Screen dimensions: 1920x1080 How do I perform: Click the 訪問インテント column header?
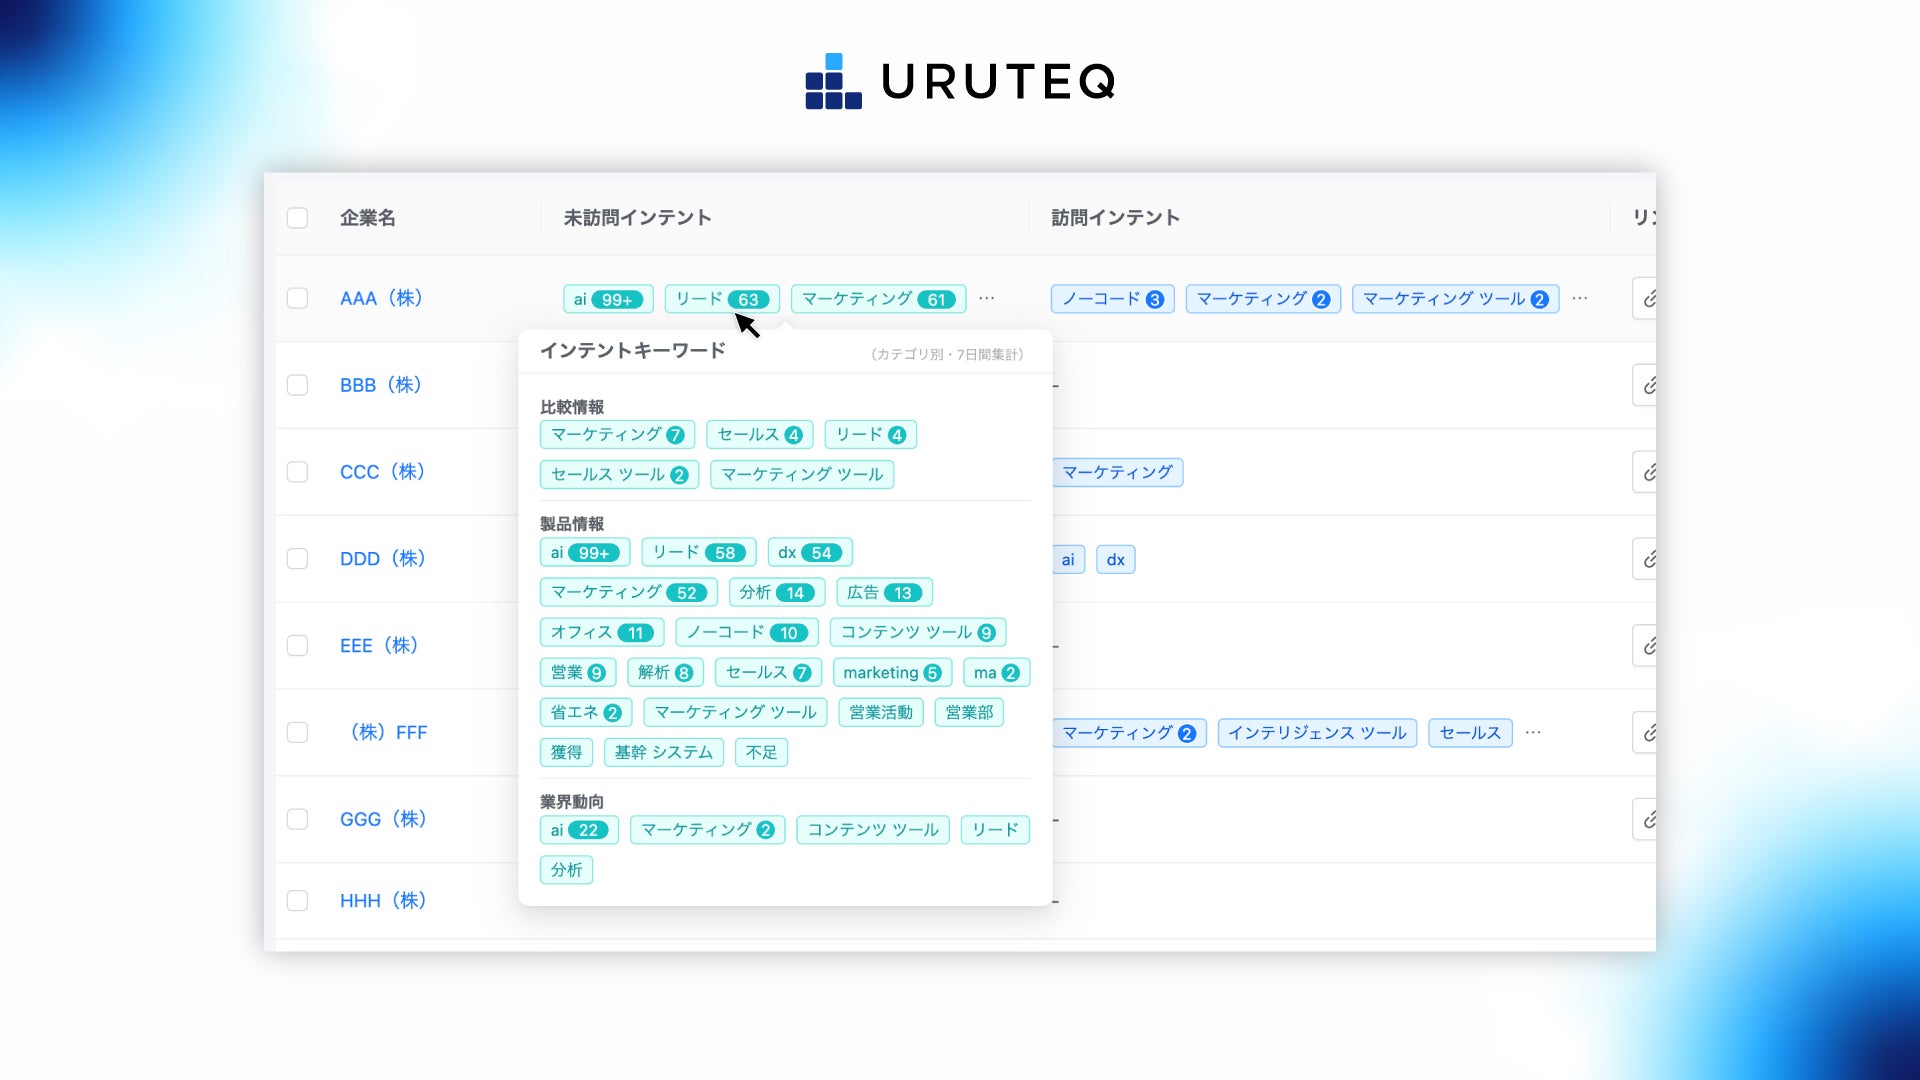1115,218
